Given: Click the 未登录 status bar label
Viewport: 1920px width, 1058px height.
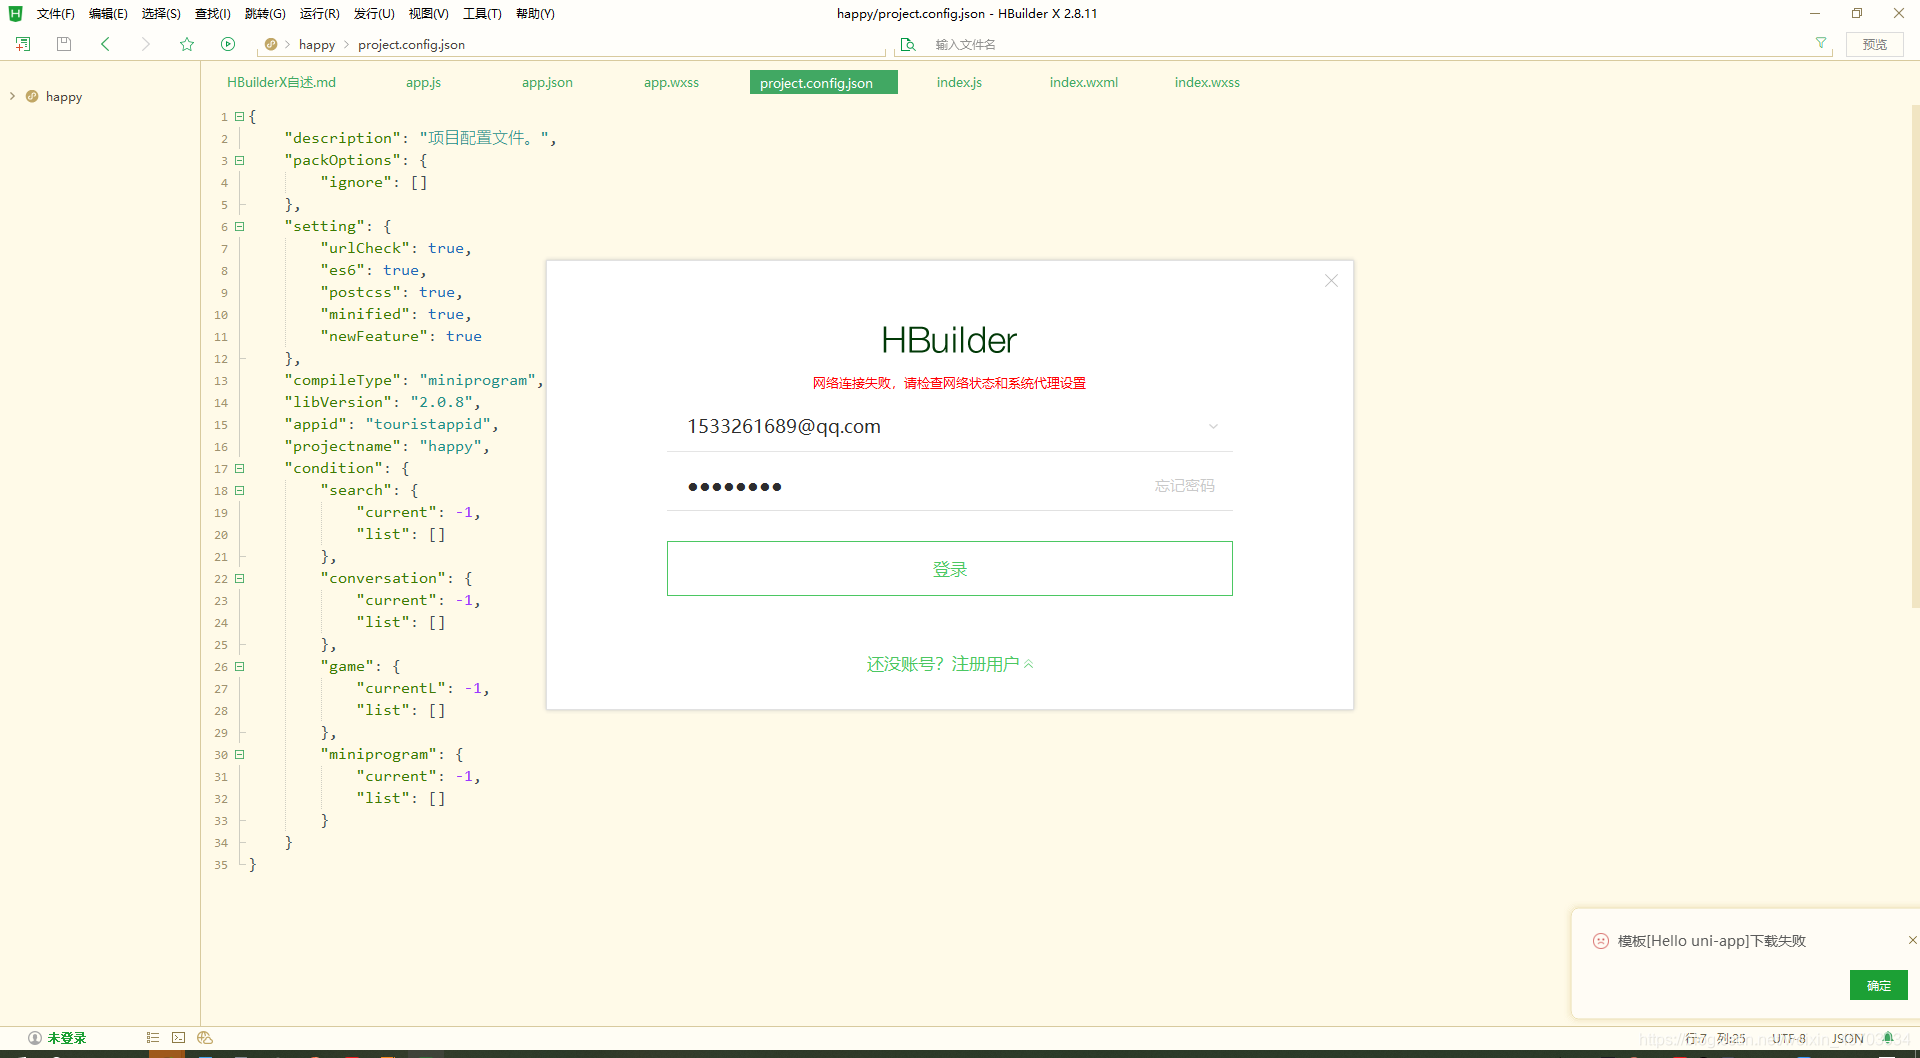Looking at the screenshot, I should (67, 1038).
